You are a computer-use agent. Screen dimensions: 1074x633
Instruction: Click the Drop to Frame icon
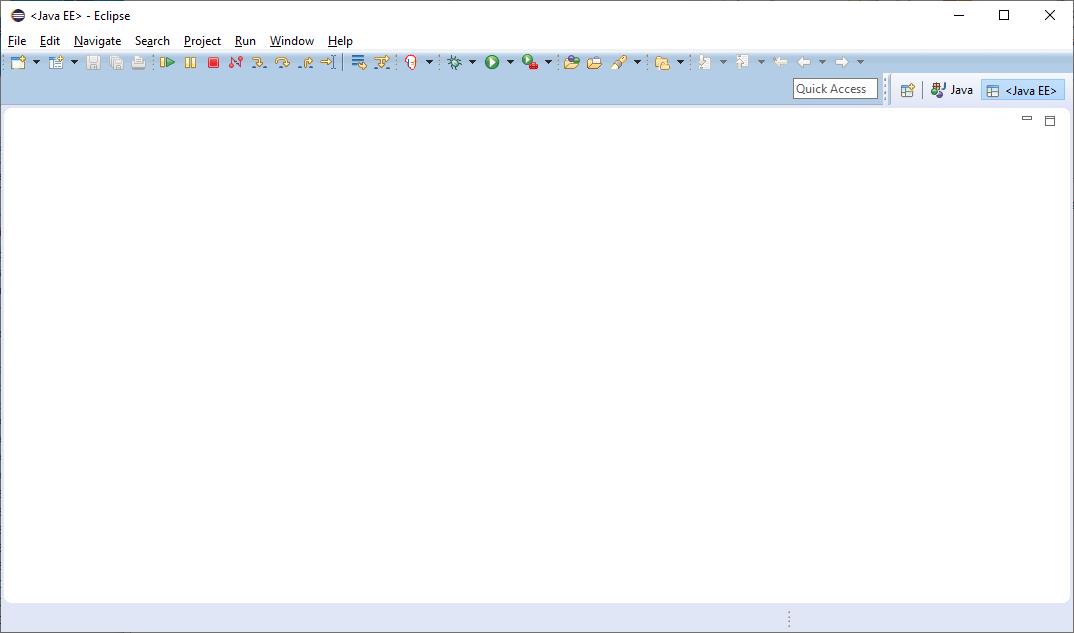pyautogui.click(x=359, y=62)
